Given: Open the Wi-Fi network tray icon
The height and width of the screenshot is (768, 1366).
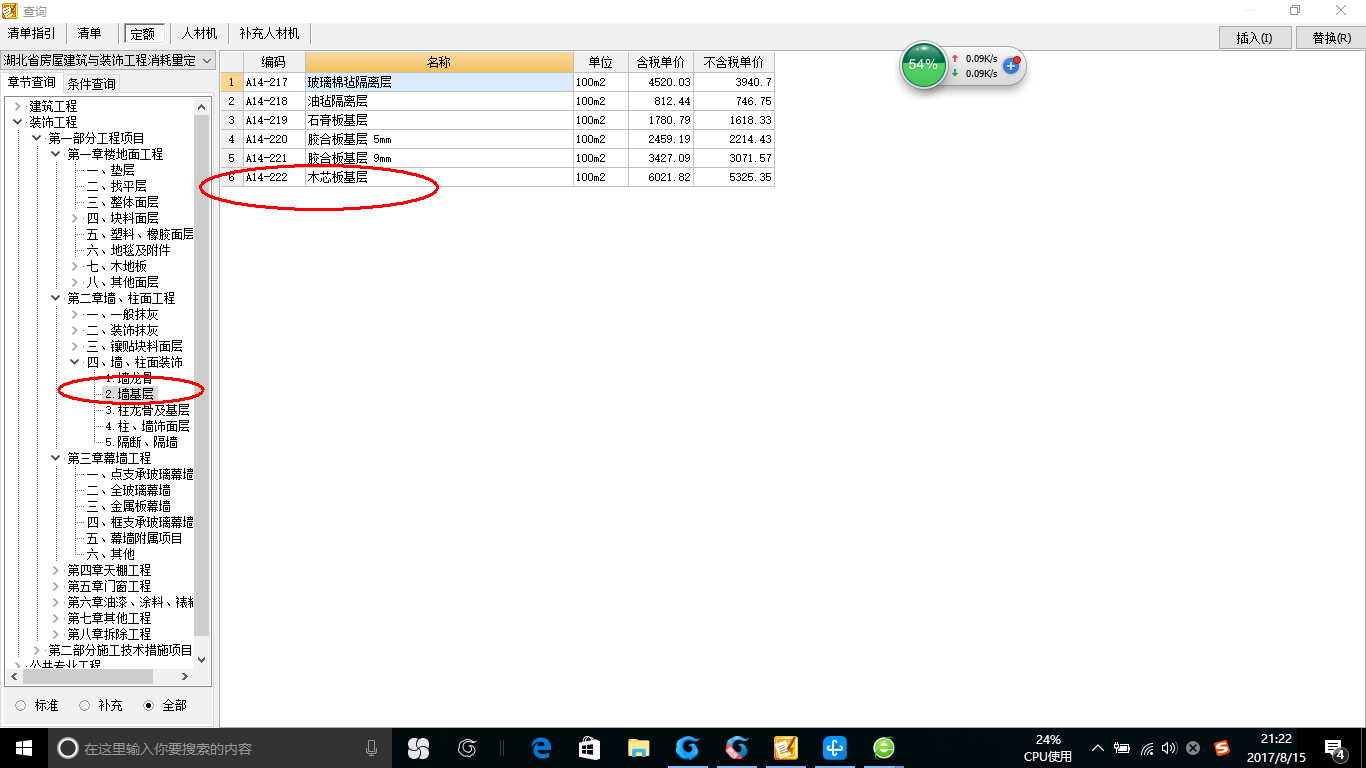Looking at the screenshot, I should [1146, 748].
